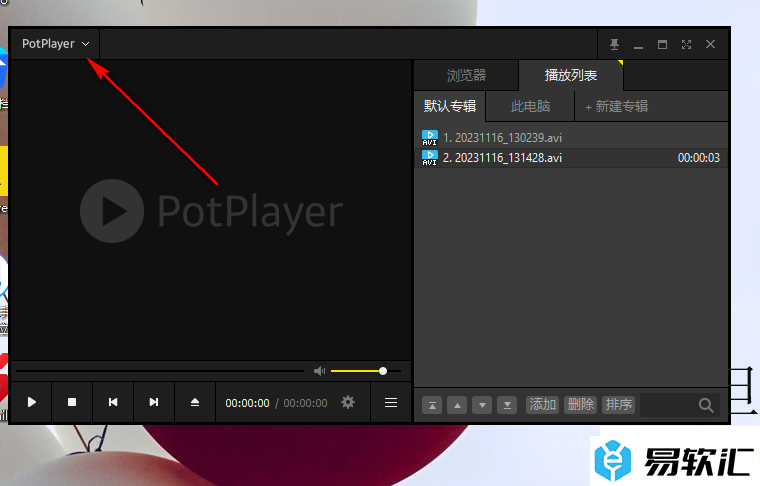Move selected item to playlist bottom
Screen dimensions: 760x486
click(507, 405)
